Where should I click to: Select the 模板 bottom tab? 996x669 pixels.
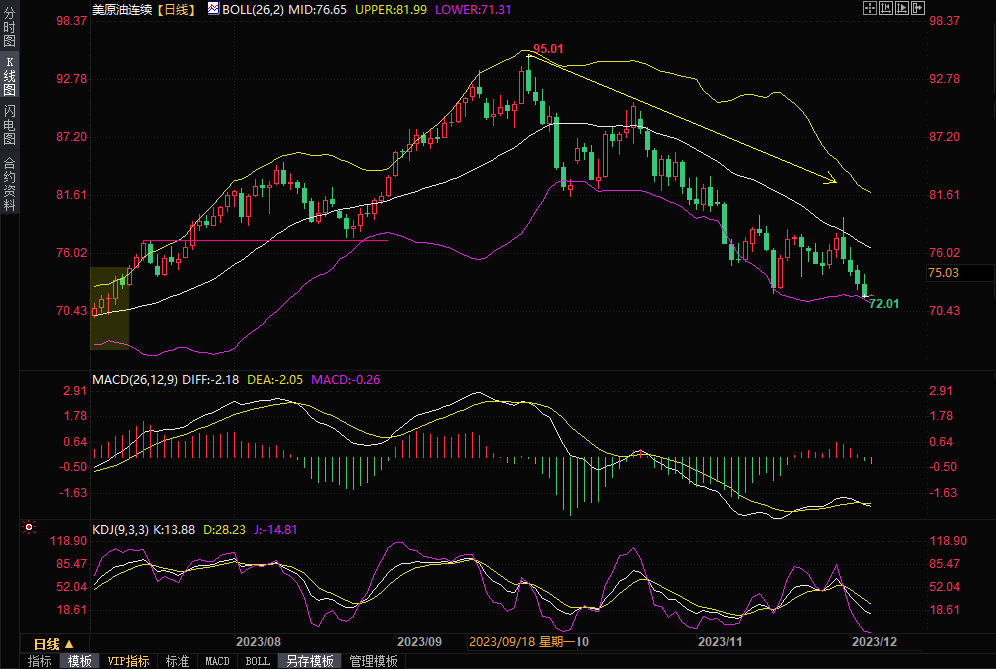pyautogui.click(x=79, y=661)
